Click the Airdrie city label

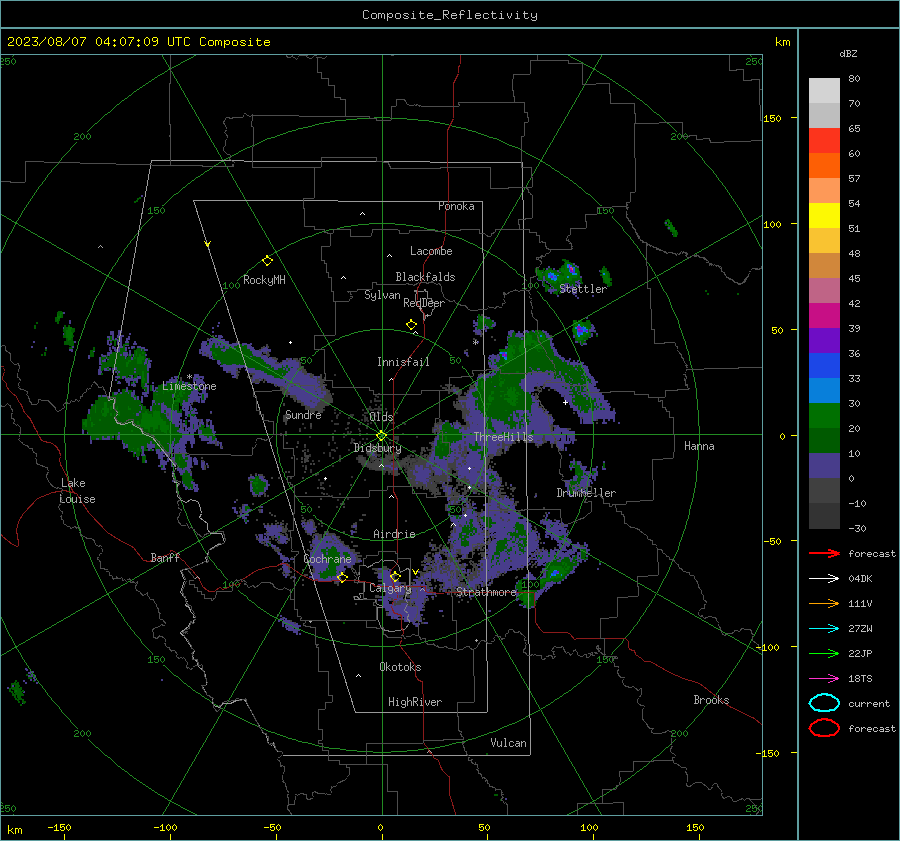click(394, 534)
